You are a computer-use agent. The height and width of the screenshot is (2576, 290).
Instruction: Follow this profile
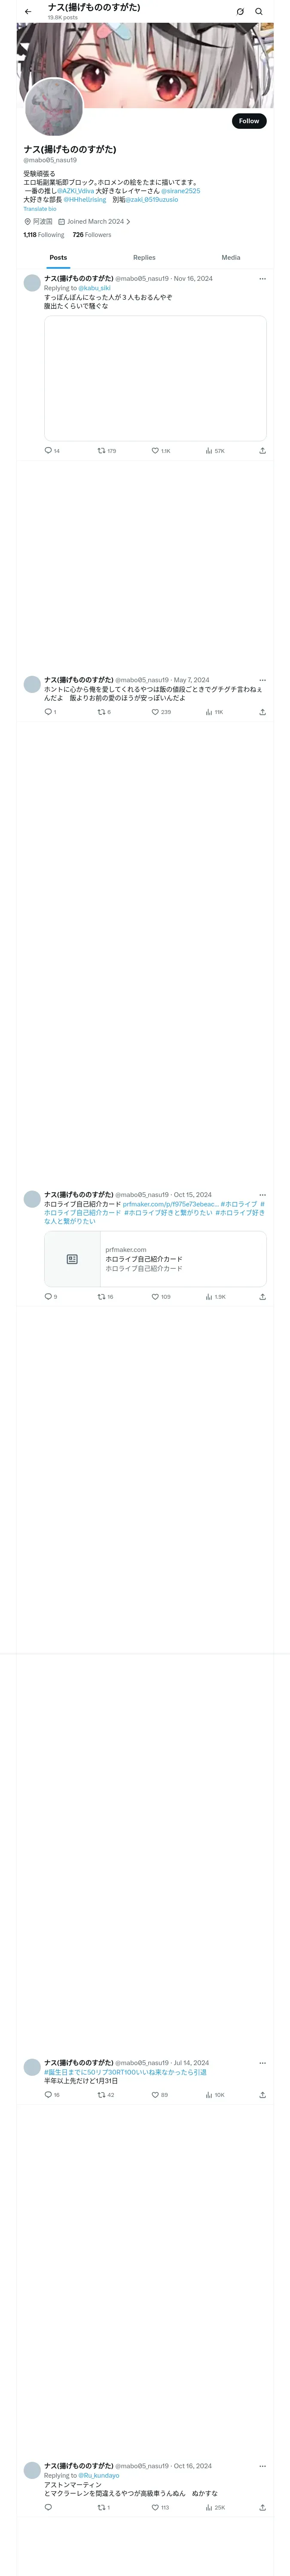click(249, 121)
